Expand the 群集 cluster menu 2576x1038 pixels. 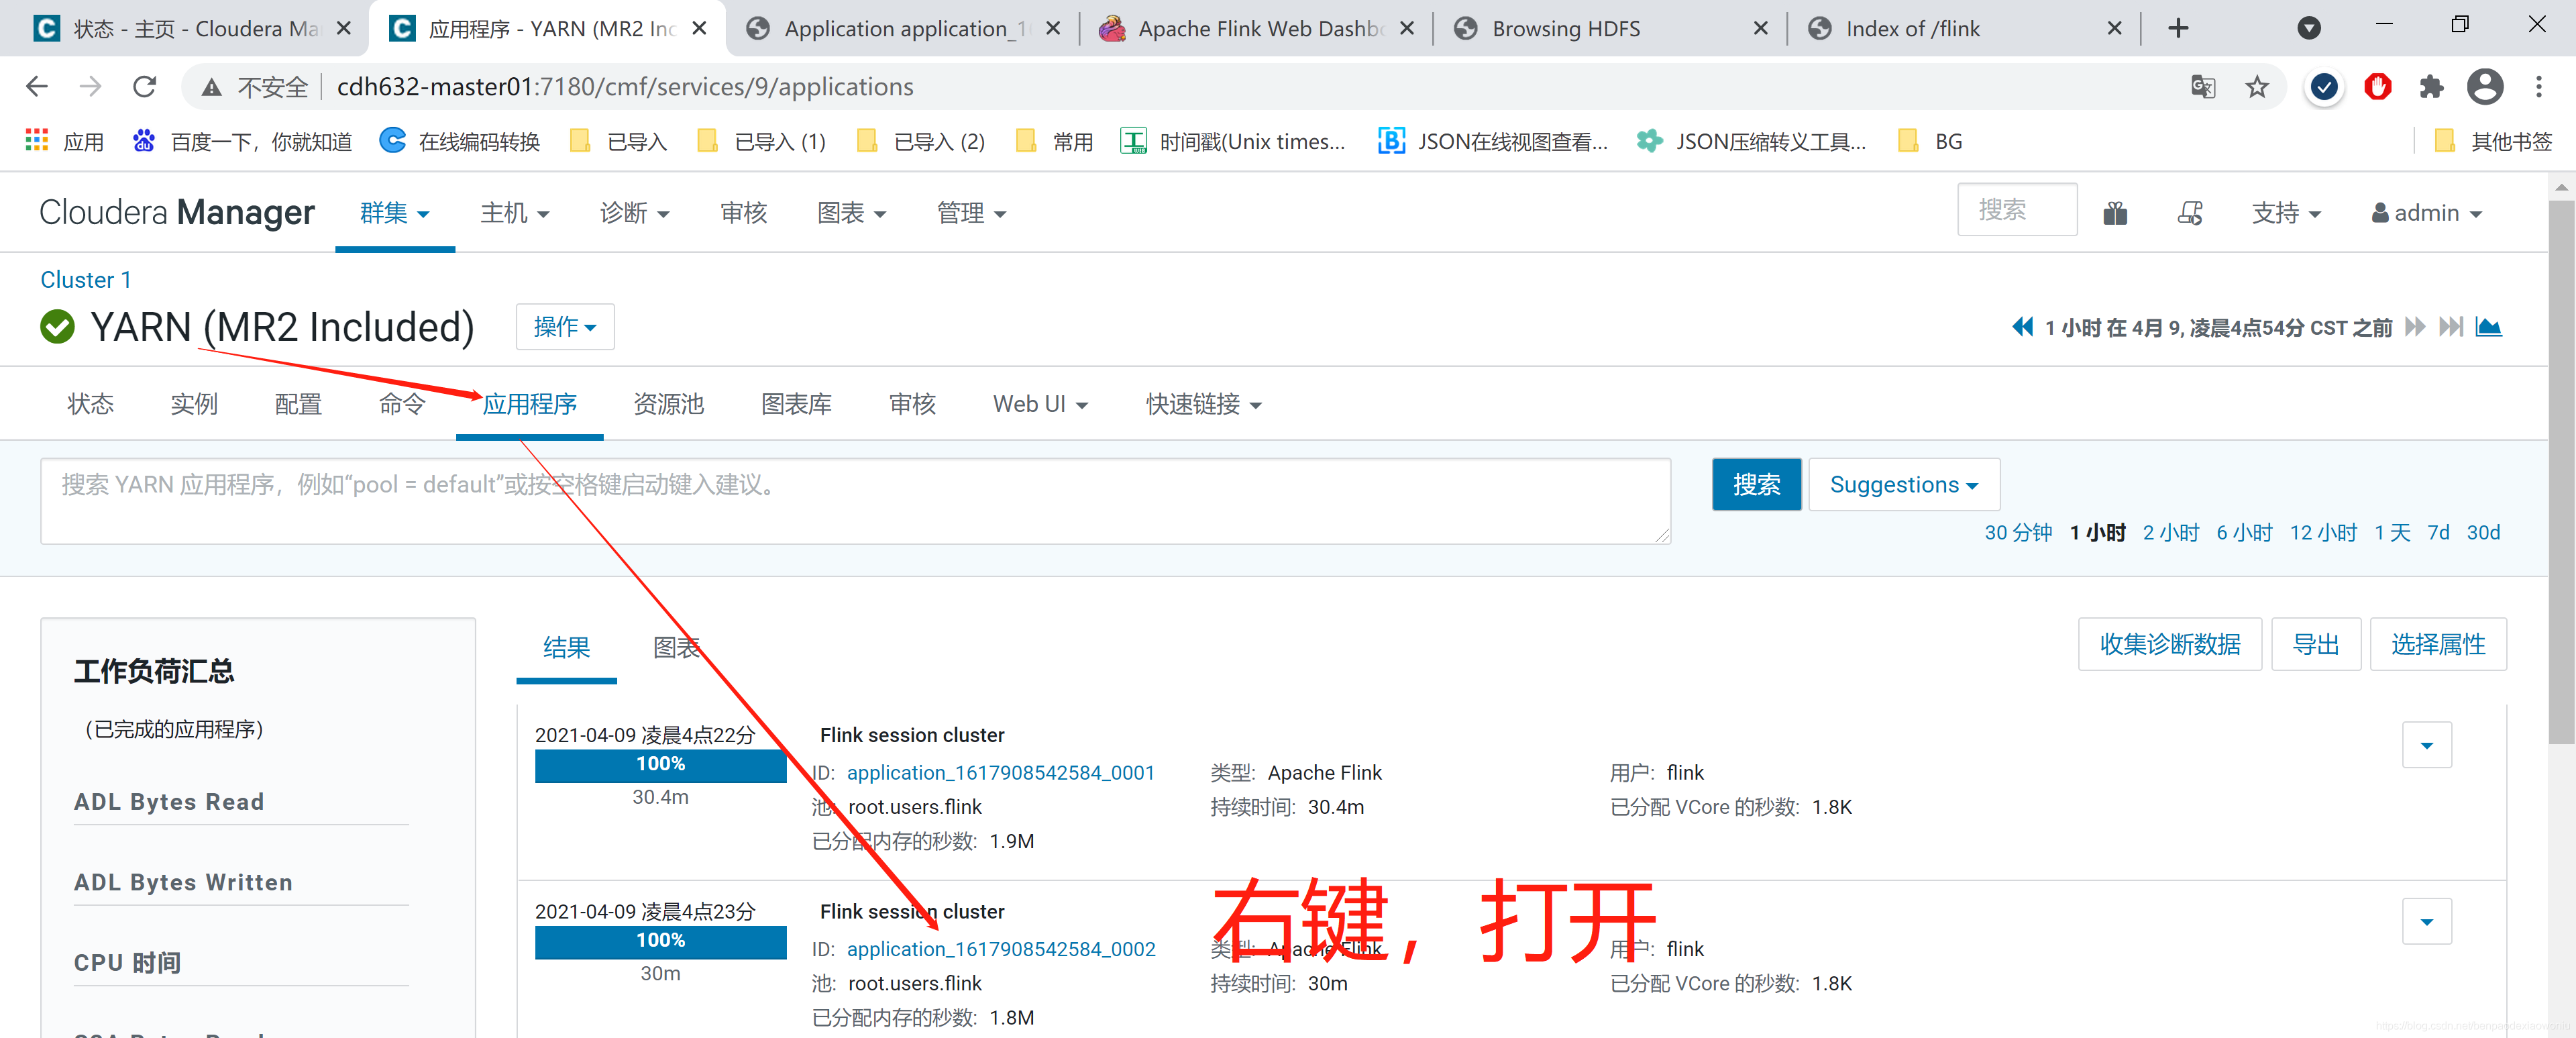click(x=395, y=213)
